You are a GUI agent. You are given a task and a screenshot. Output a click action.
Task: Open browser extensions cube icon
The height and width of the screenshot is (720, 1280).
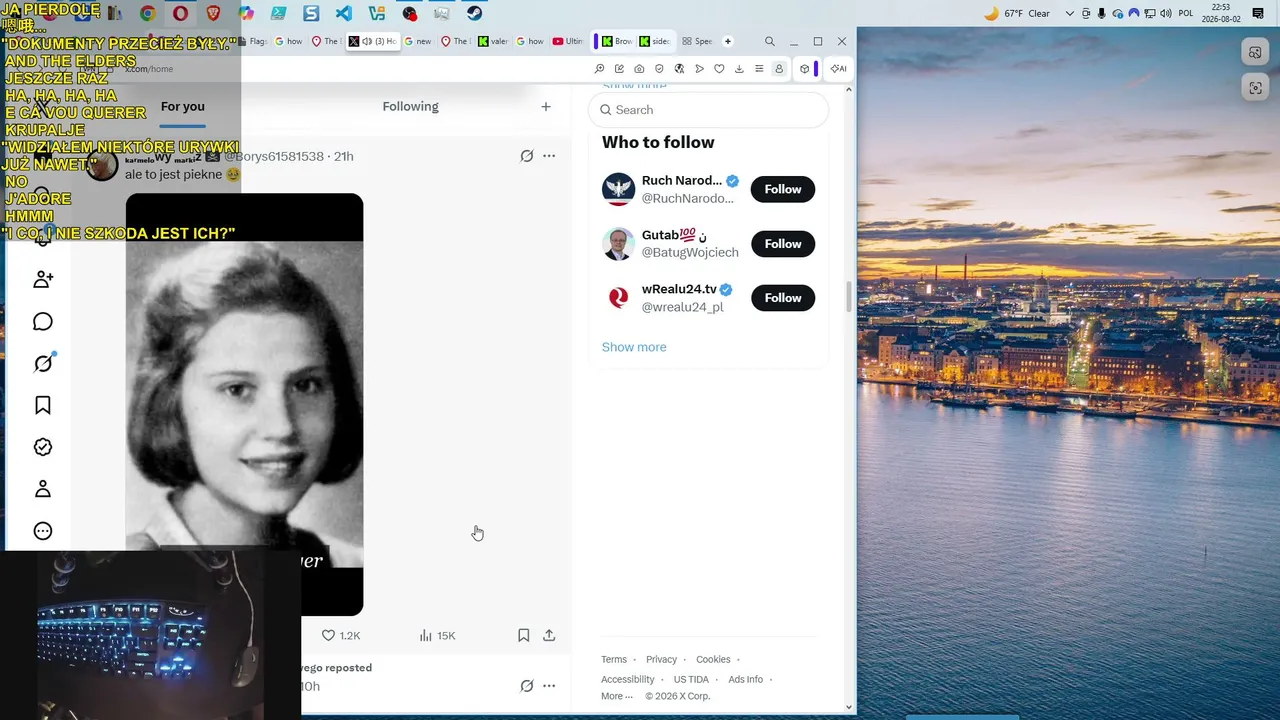pyautogui.click(x=804, y=69)
